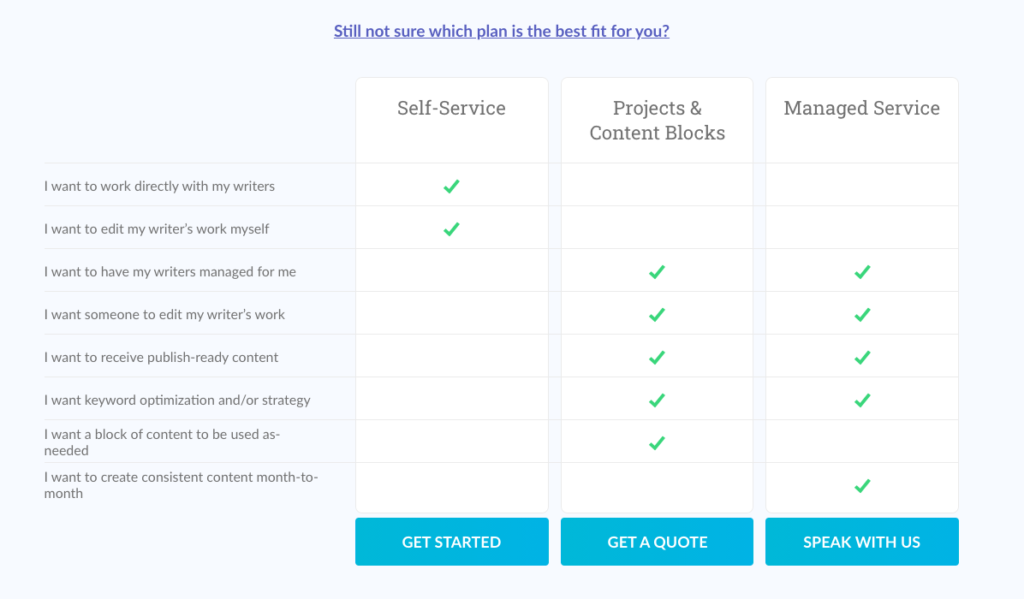Toggle the managed writers checkmark under Managed Service
The image size is (1024, 599).
(861, 271)
